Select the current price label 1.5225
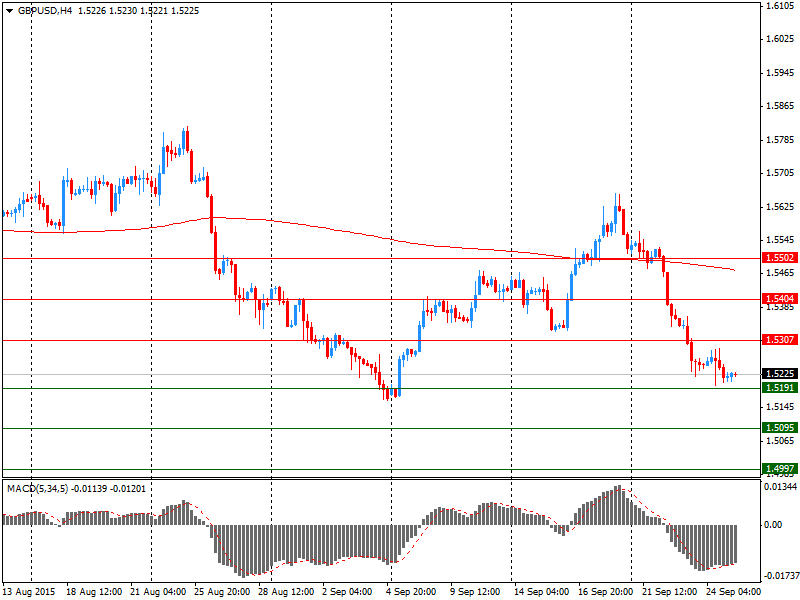The width and height of the screenshot is (800, 600). pyautogui.click(x=779, y=374)
